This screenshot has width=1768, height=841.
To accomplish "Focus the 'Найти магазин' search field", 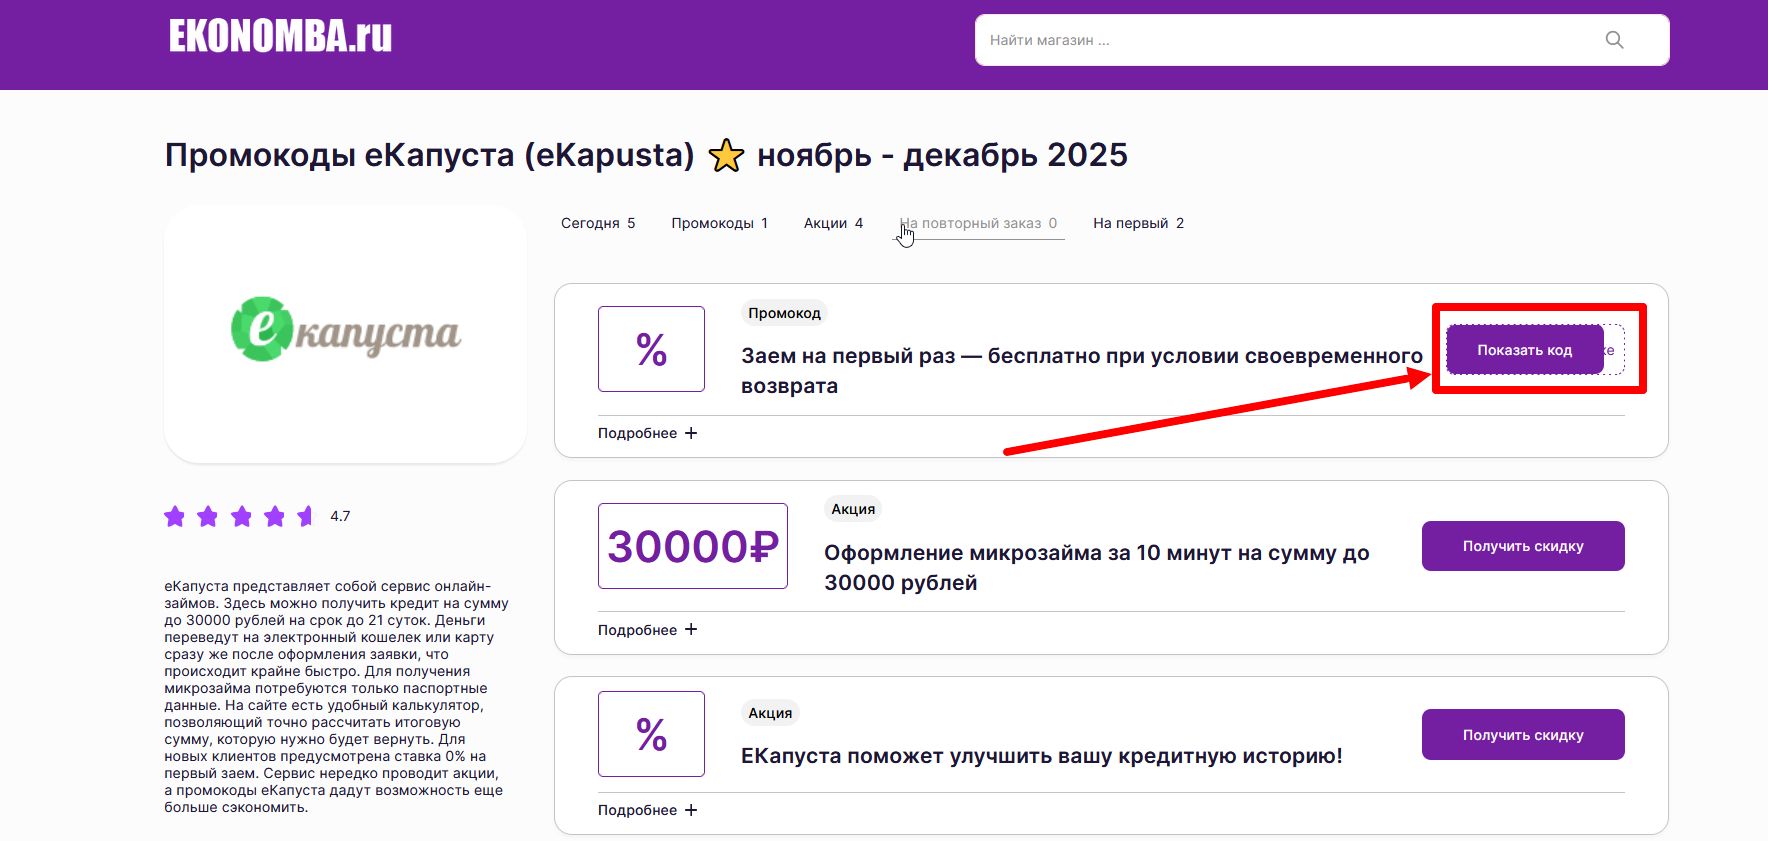I will [1322, 40].
